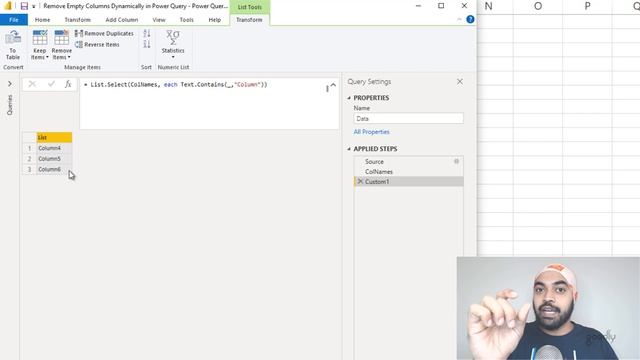This screenshot has height=360, width=640.
Task: Cancel formula edit with X icon
Action: (x=32, y=84)
